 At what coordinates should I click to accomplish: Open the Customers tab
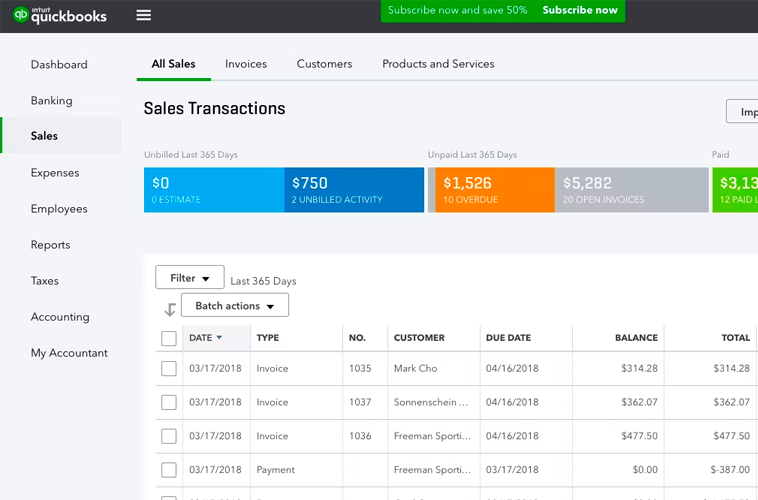pos(324,64)
